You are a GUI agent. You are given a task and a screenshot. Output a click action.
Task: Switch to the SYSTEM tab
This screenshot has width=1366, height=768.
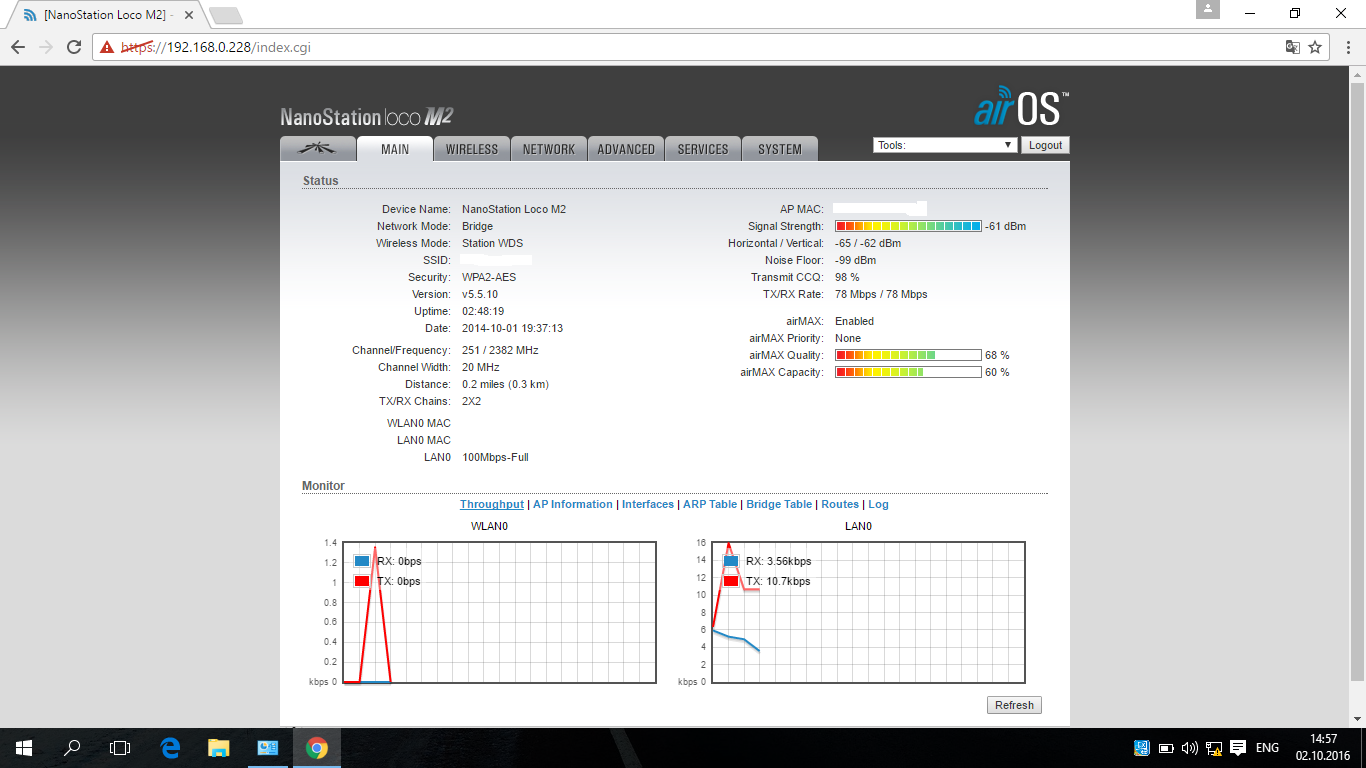[780, 149]
